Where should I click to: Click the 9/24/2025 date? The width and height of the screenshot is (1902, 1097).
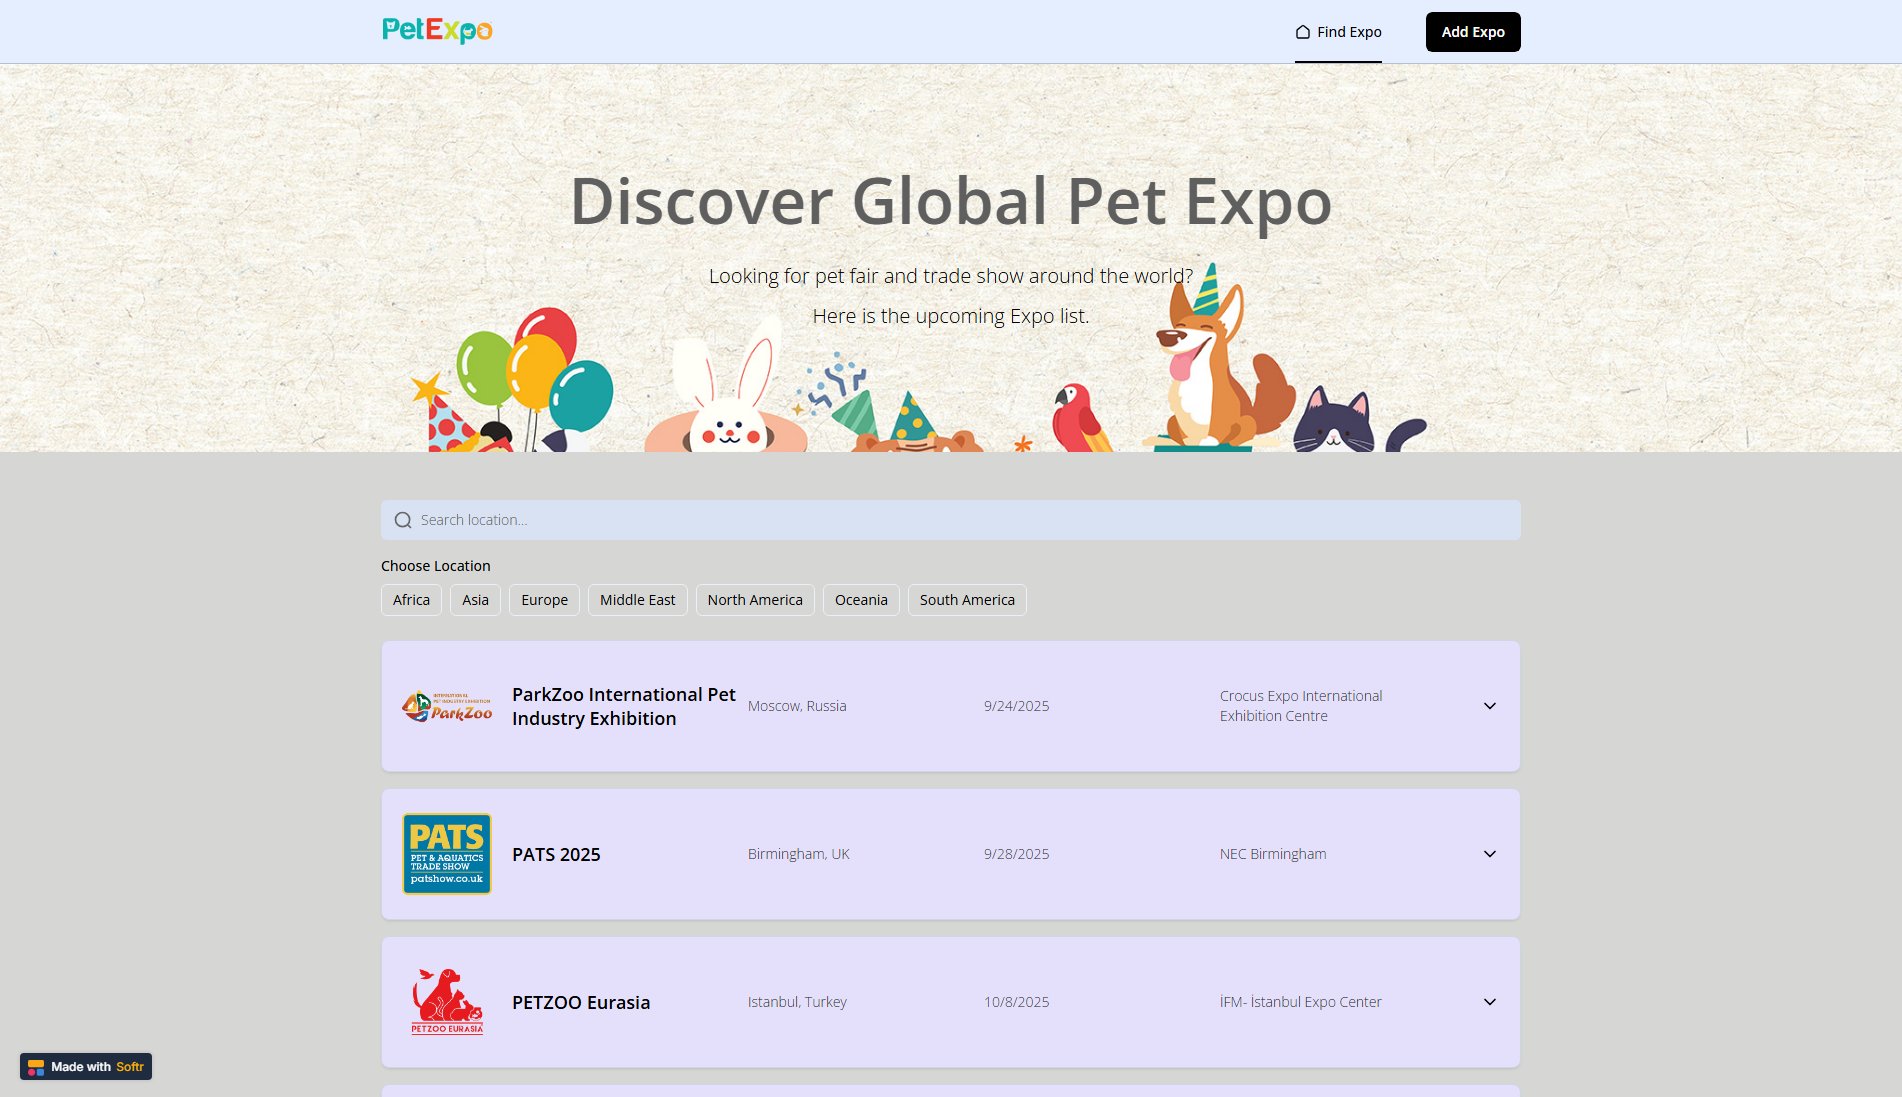point(1016,706)
